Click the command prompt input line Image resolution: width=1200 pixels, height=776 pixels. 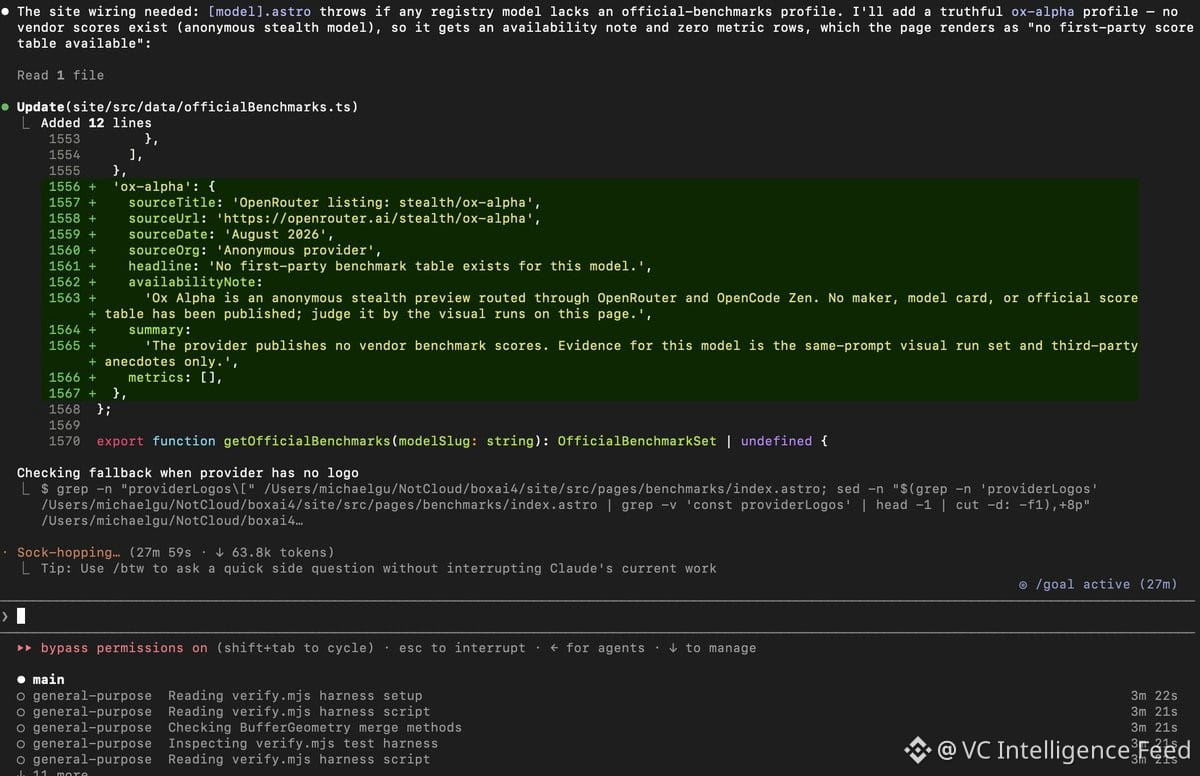click(x=600, y=616)
